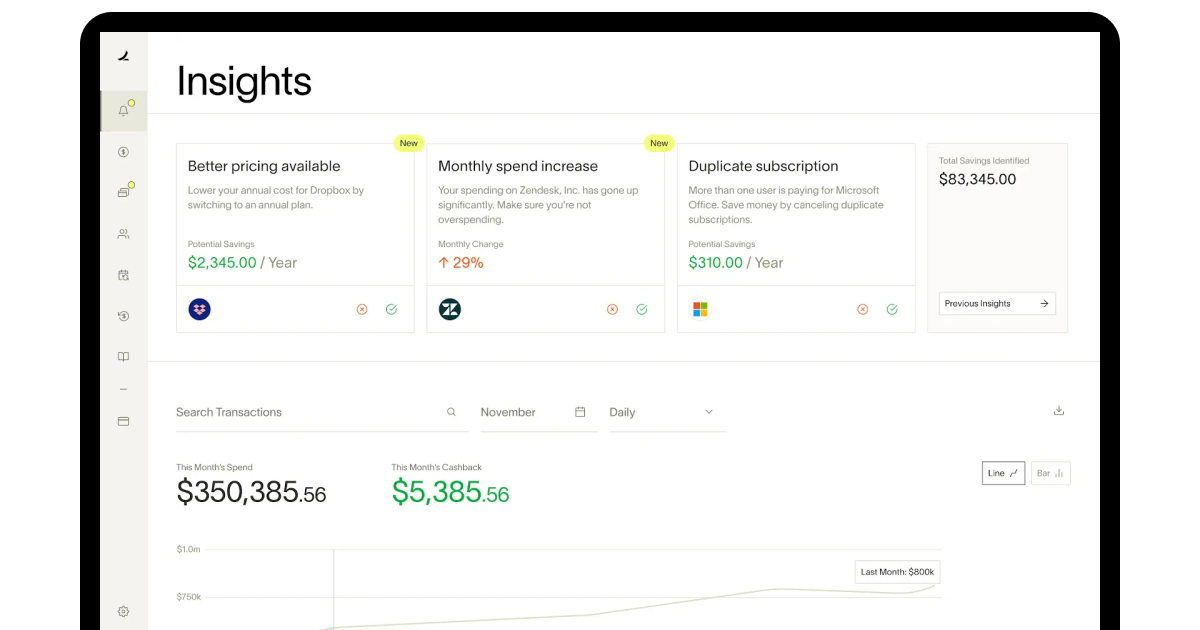Click the Monthly spend increase title
The image size is (1200, 630).
point(518,166)
